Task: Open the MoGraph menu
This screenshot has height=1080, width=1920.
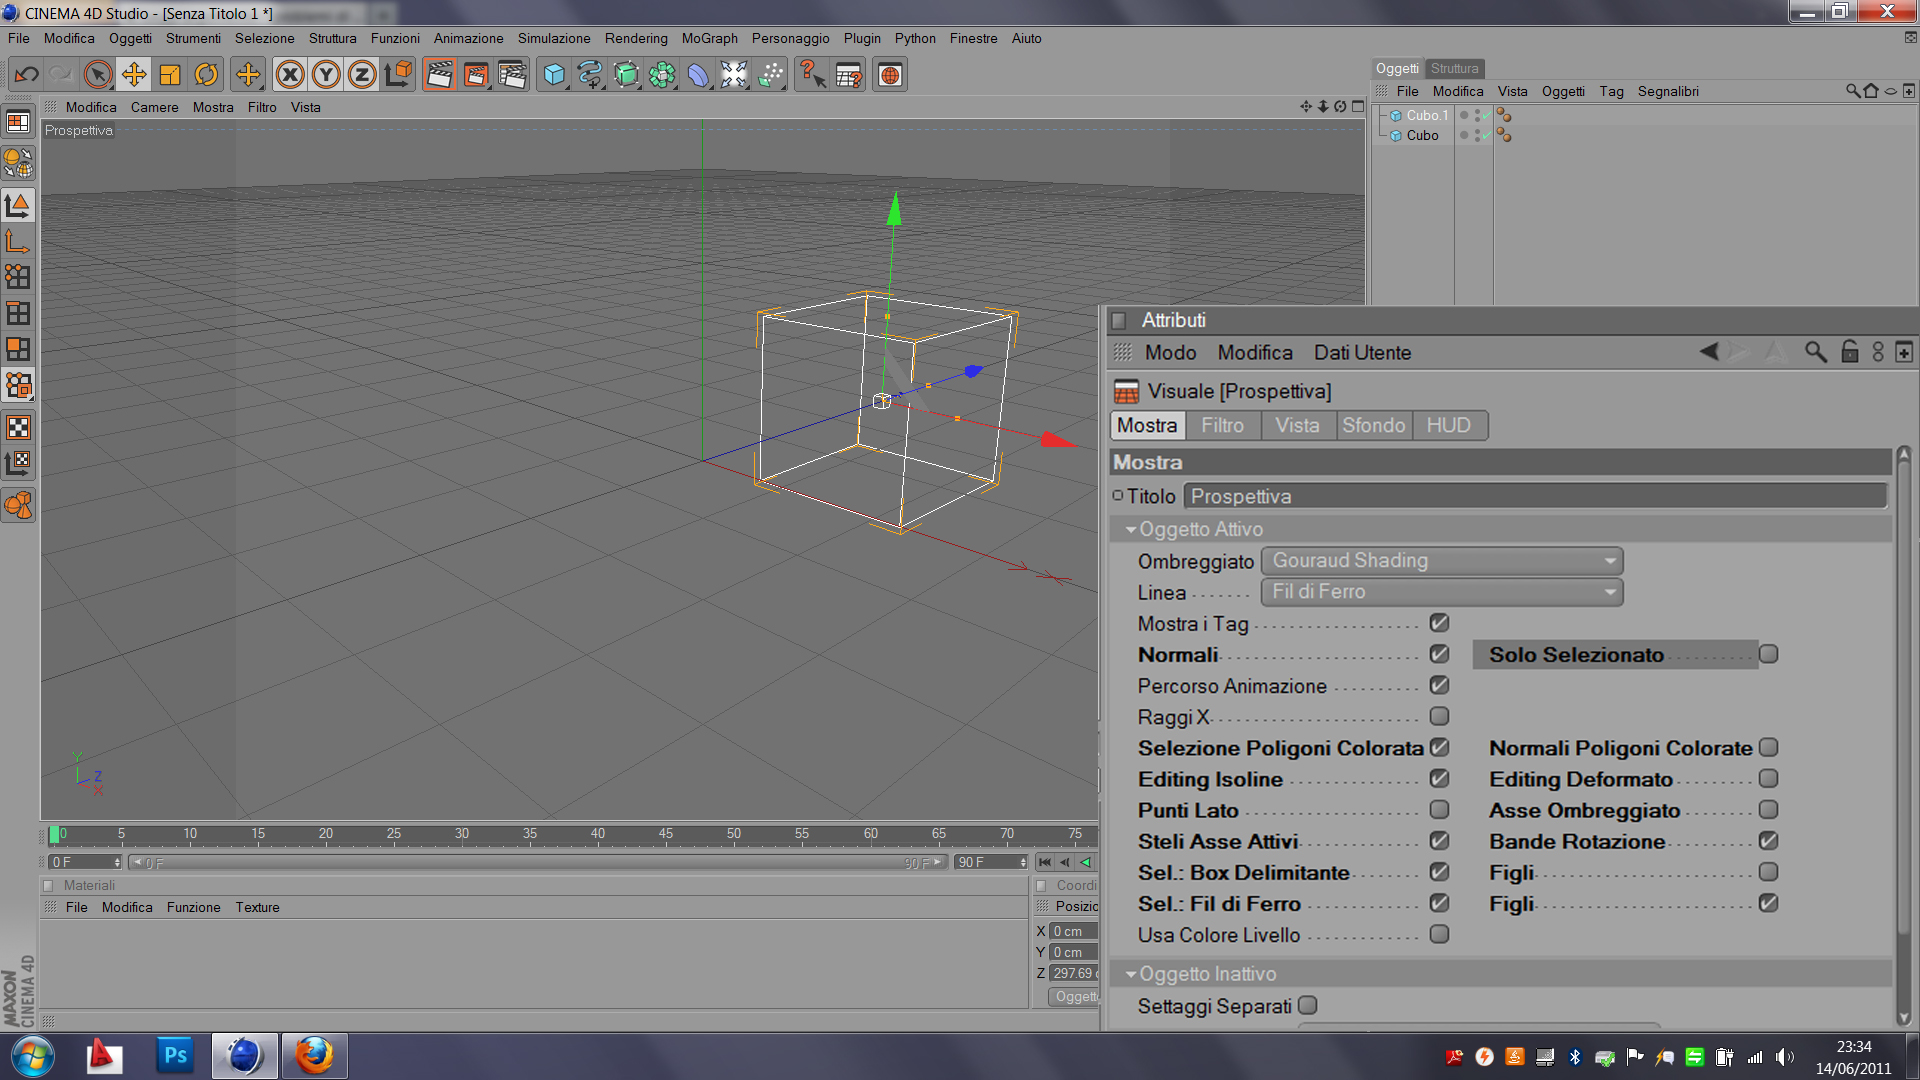Action: tap(709, 38)
